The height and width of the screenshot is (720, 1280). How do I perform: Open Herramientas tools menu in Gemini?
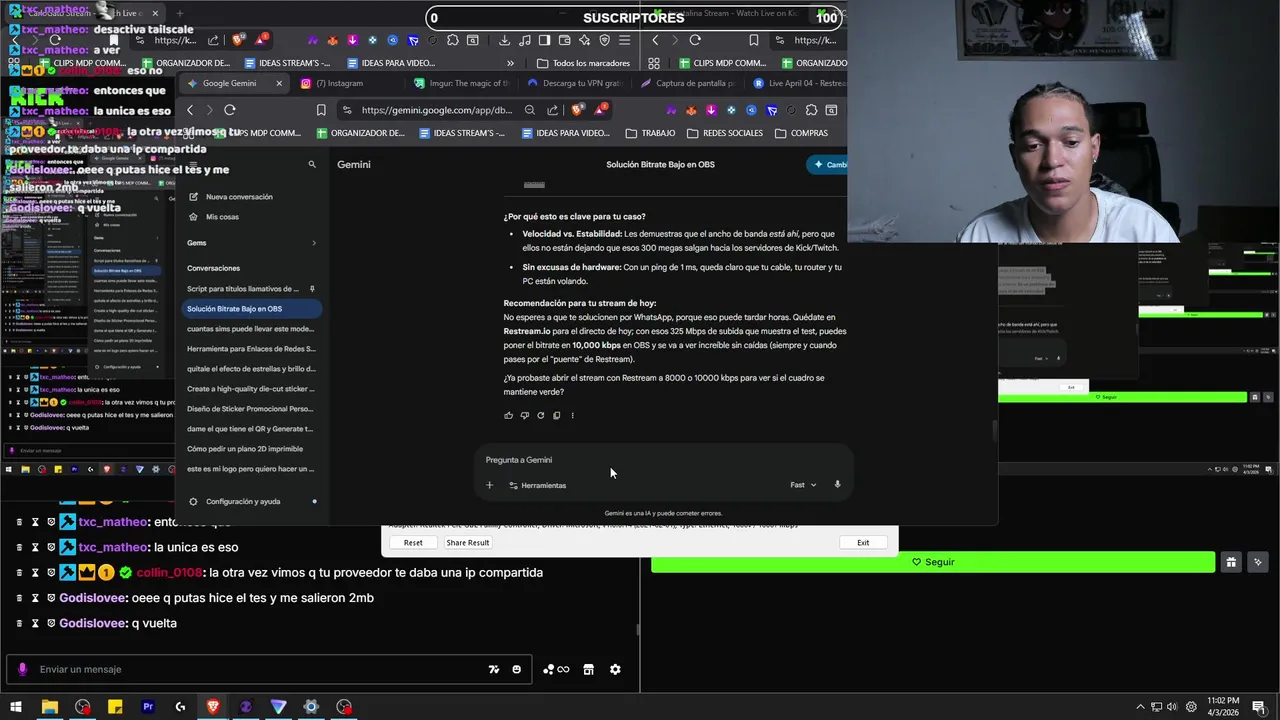click(538, 485)
